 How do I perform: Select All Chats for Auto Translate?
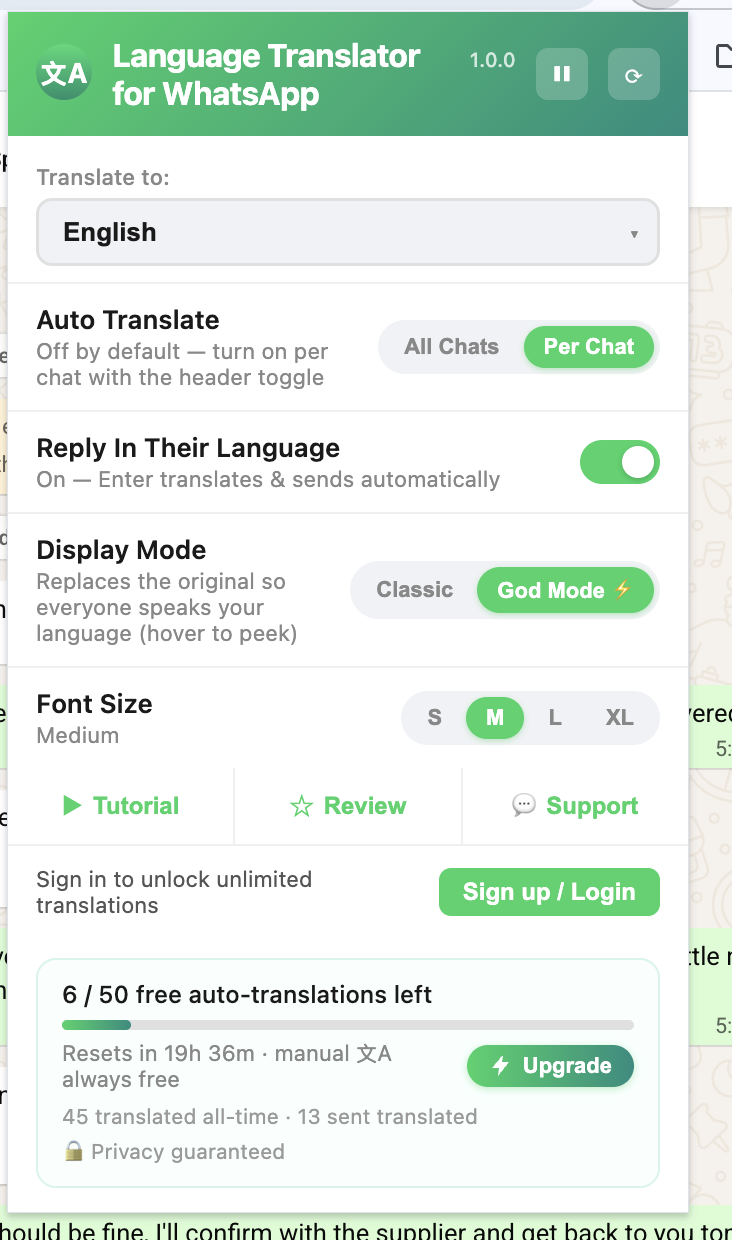(451, 347)
